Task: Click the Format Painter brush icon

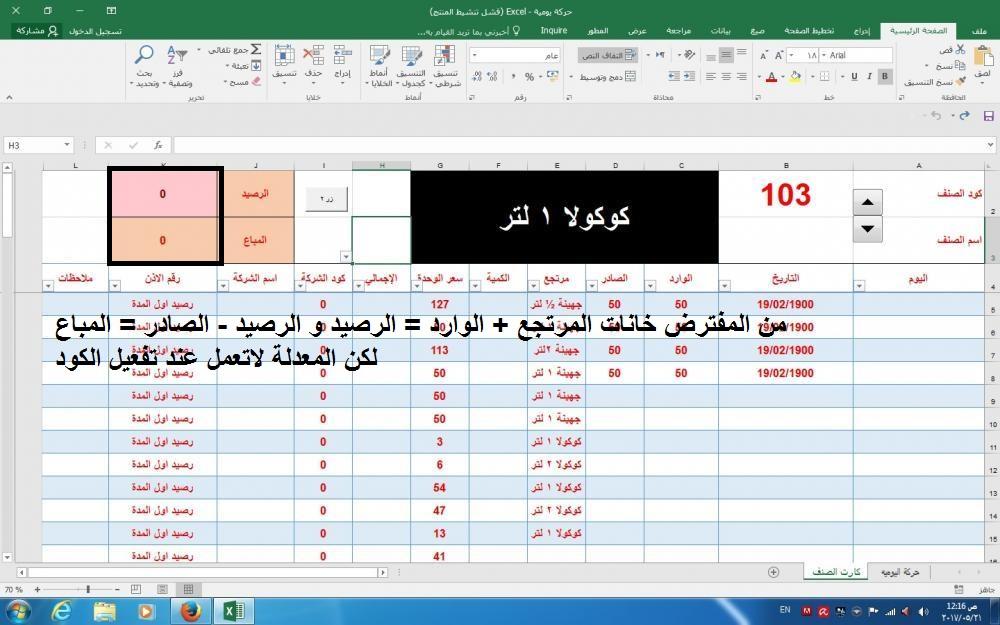Action: click(x=960, y=82)
